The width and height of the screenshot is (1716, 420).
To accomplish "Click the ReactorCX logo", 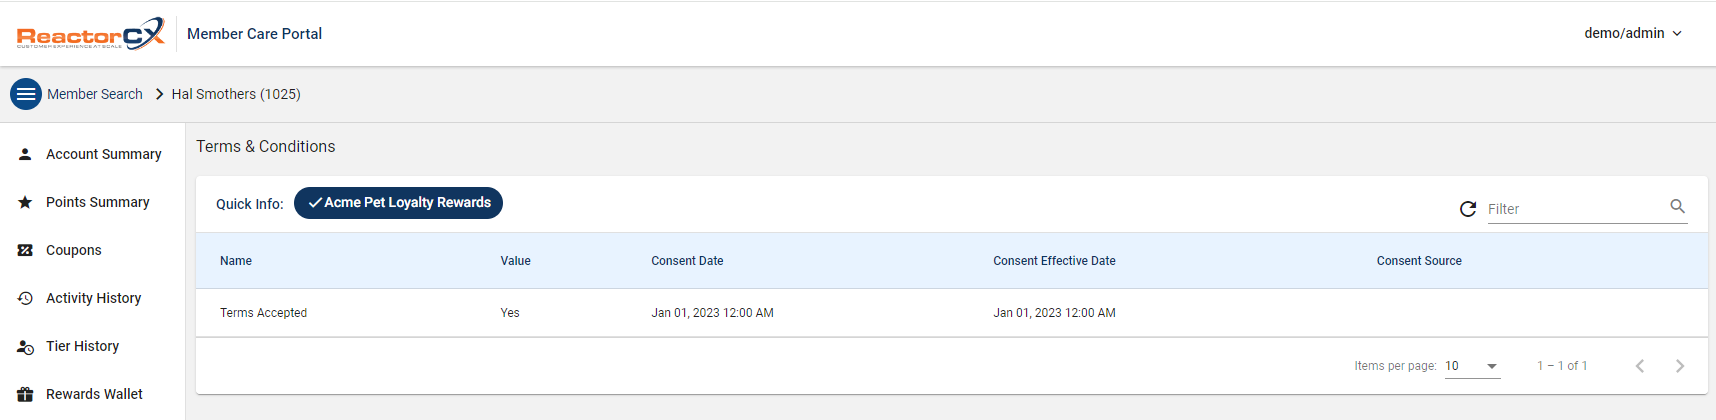I will point(90,34).
